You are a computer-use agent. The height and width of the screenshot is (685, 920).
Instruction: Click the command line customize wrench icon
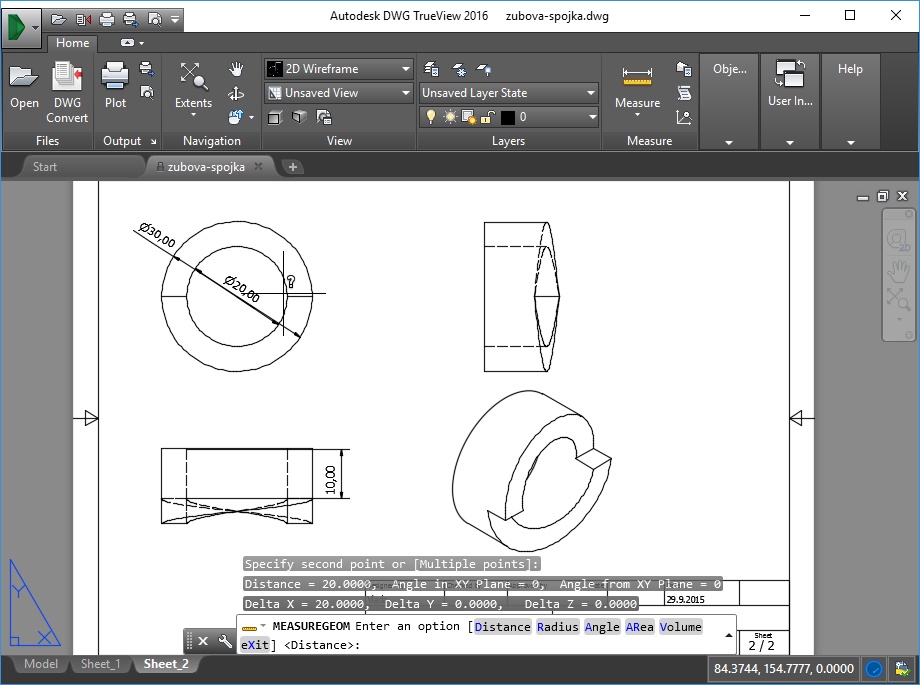225,641
